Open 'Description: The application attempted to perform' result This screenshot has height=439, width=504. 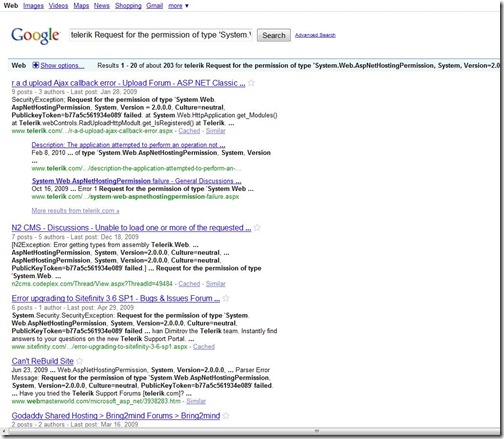point(128,145)
